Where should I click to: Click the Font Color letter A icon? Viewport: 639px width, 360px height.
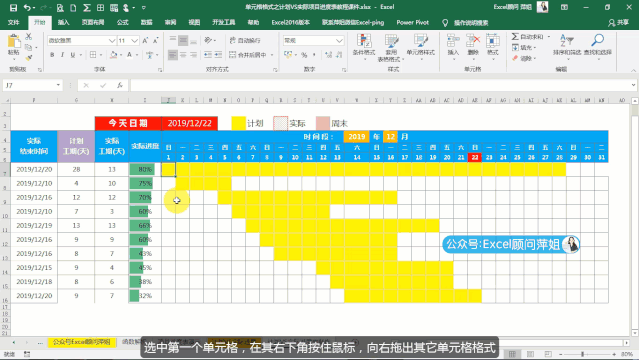[129, 55]
